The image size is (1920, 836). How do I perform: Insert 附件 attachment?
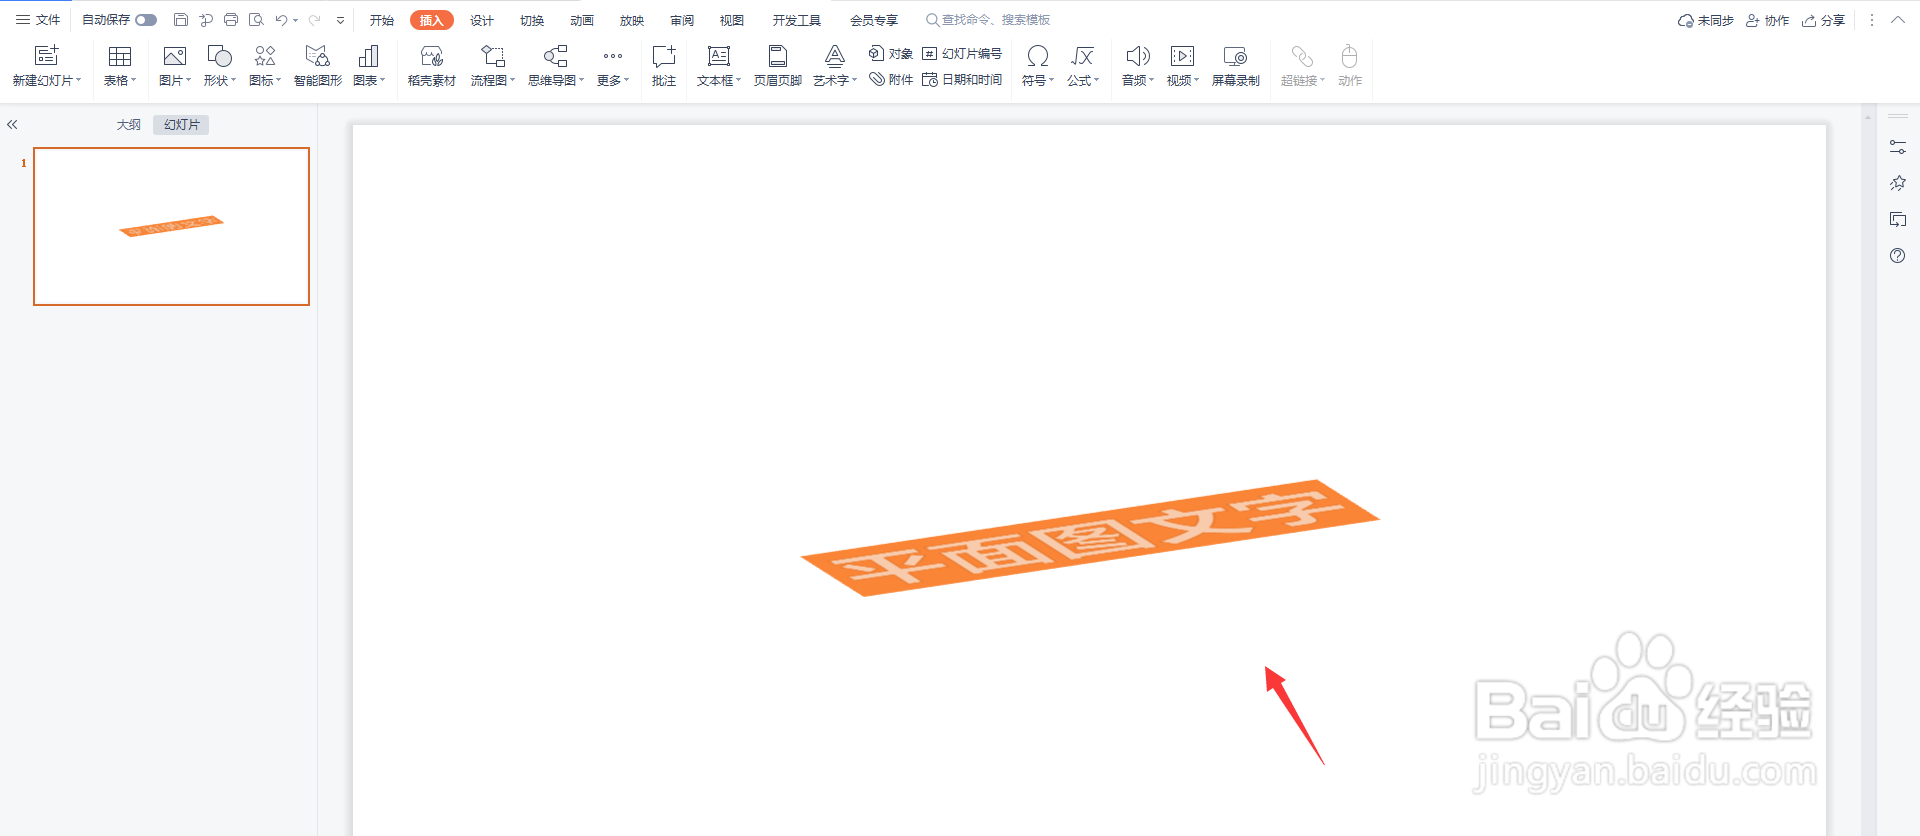[x=890, y=80]
